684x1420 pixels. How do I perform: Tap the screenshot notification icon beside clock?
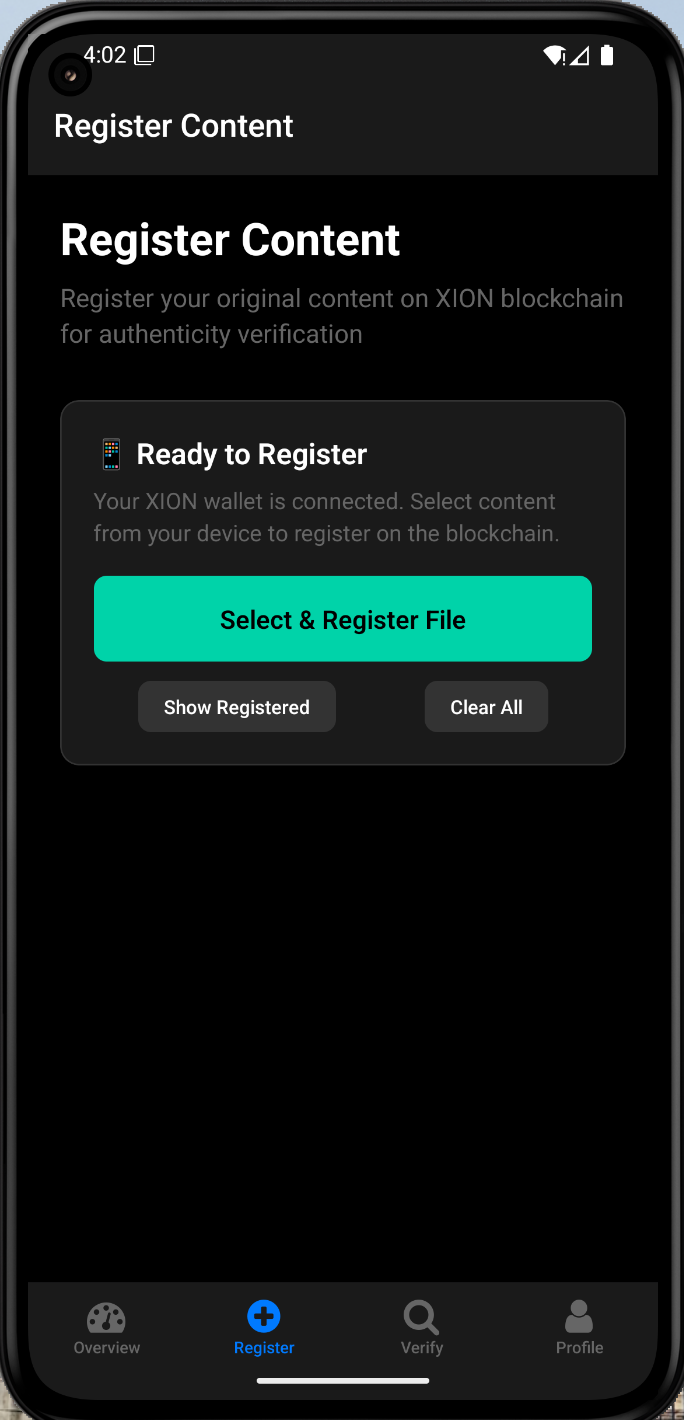144,55
